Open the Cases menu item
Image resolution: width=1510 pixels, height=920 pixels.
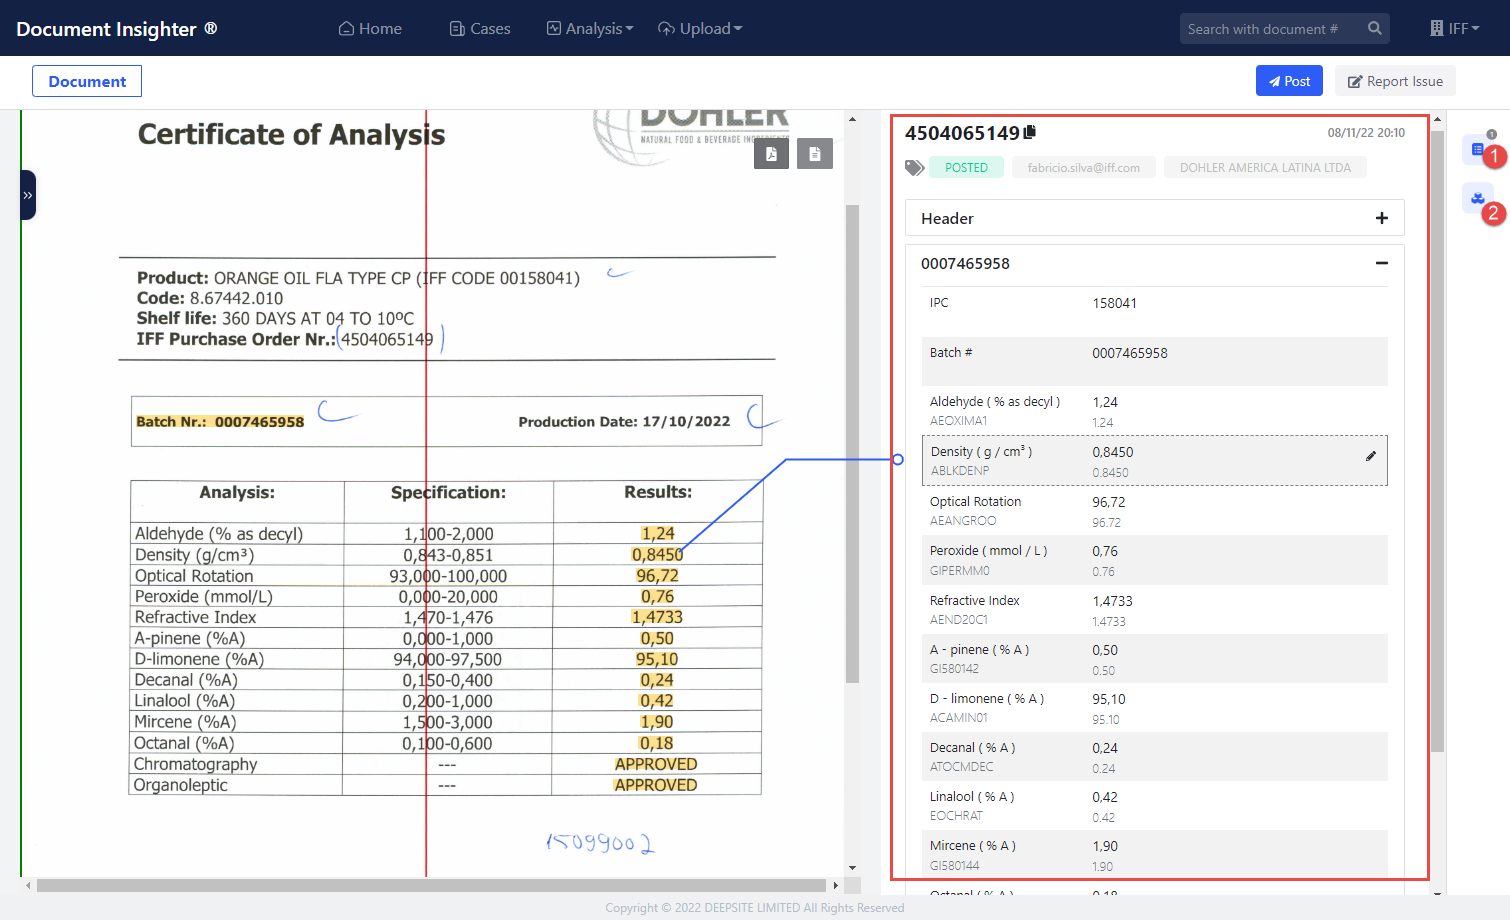(x=480, y=29)
